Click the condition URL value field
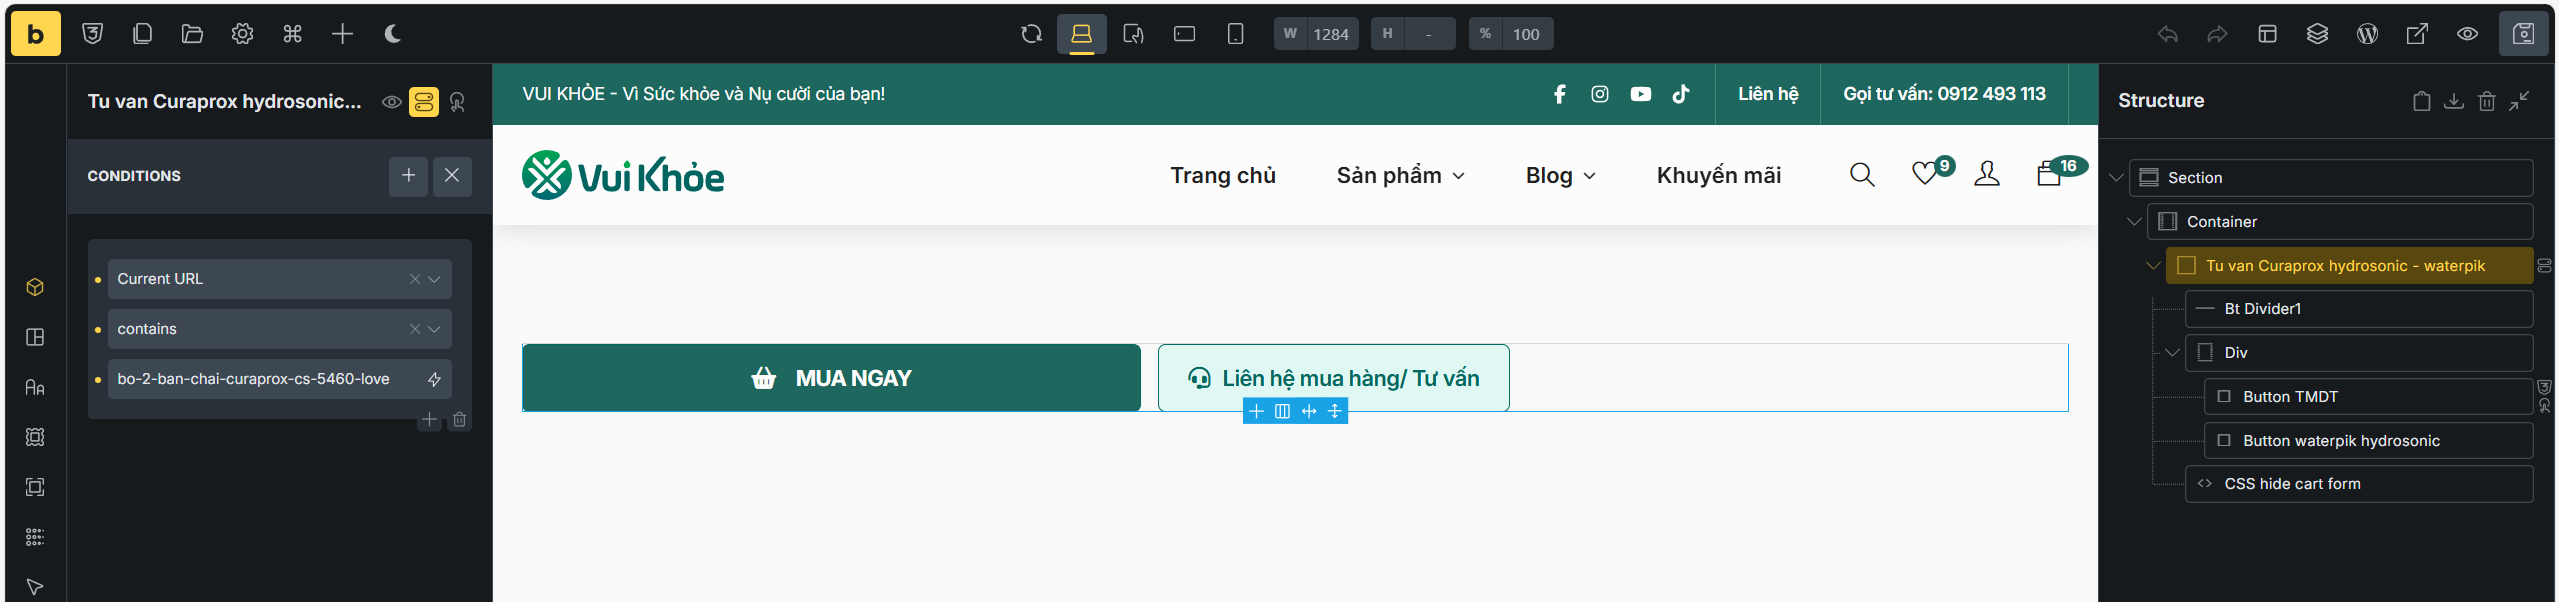The width and height of the screenshot is (2559, 602). pos(262,379)
